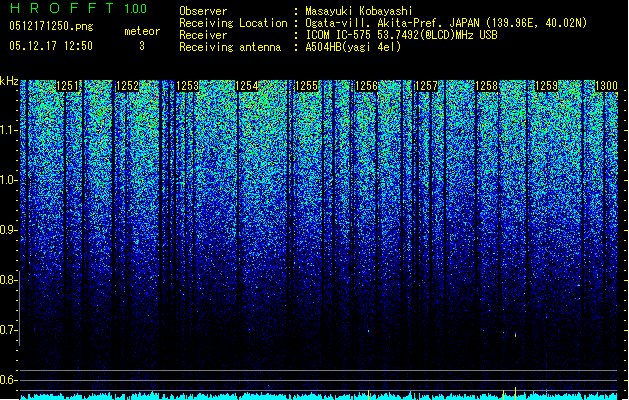Click the Observer field label

(203, 11)
